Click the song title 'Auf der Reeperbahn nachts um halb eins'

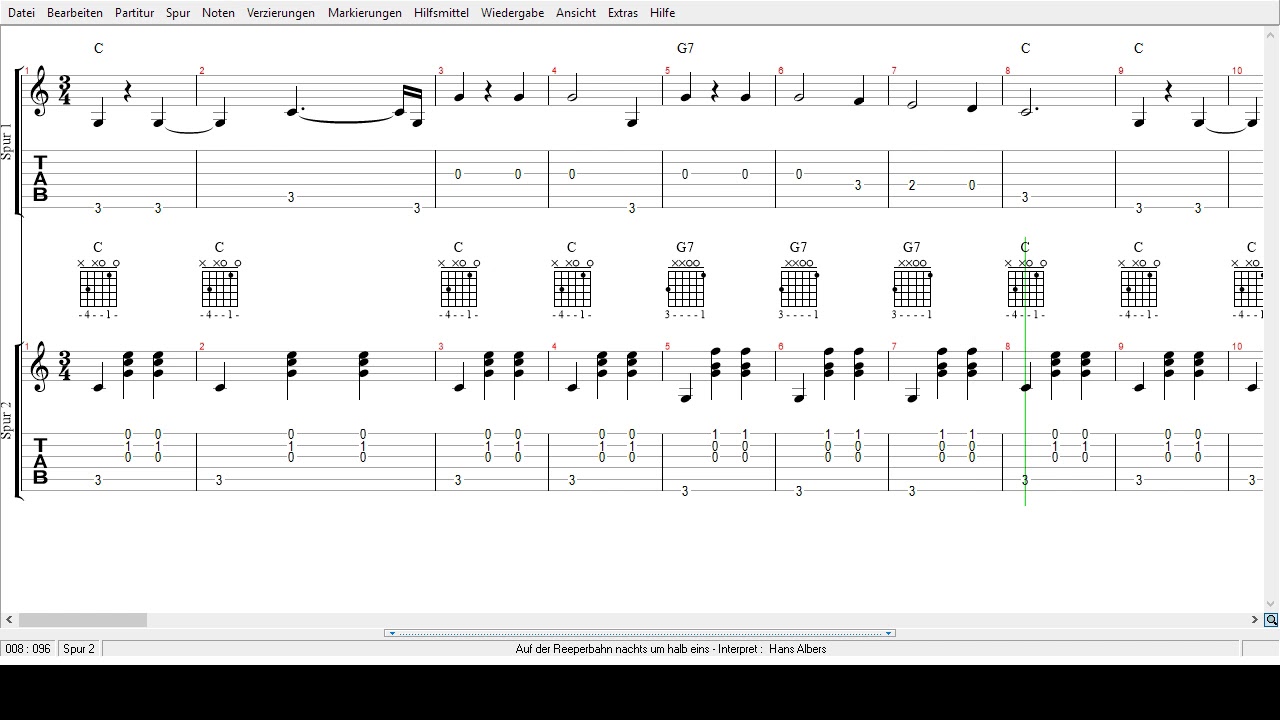point(612,649)
